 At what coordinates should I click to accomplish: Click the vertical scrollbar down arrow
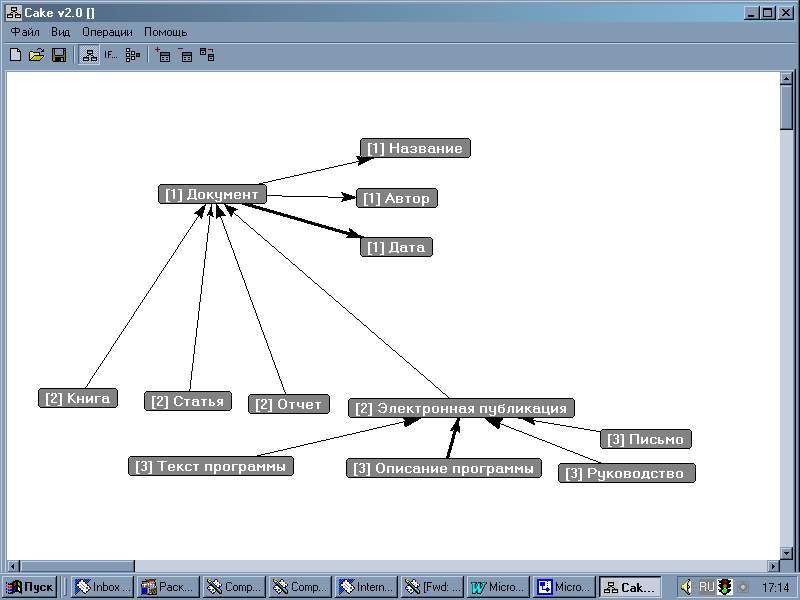pyautogui.click(x=786, y=553)
